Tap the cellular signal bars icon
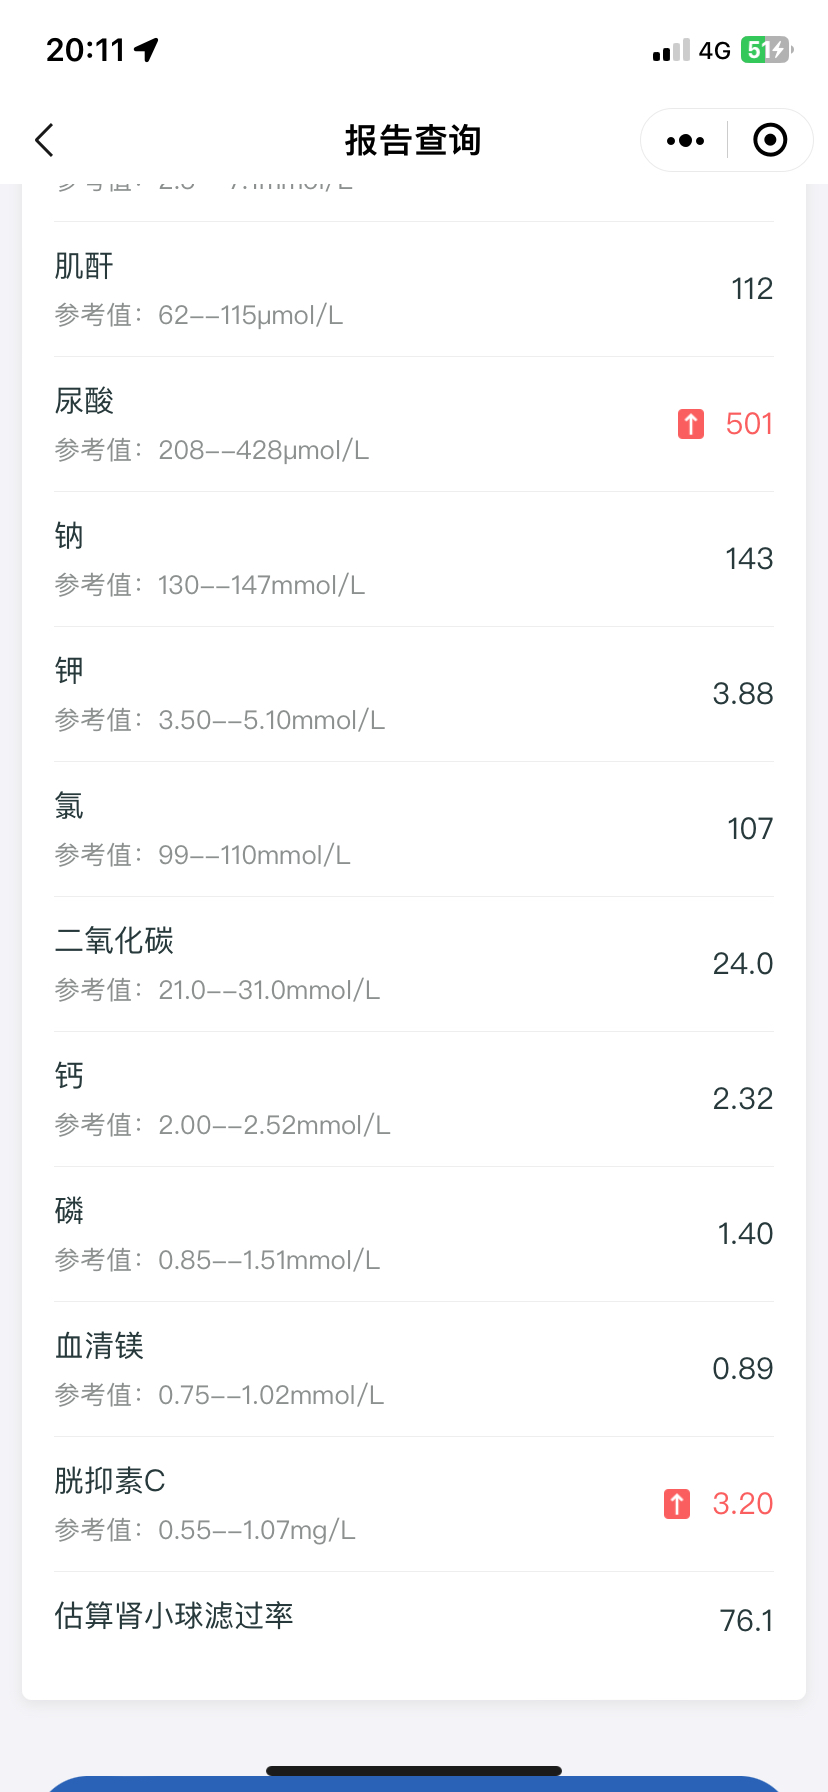828x1792 pixels. pyautogui.click(x=671, y=51)
